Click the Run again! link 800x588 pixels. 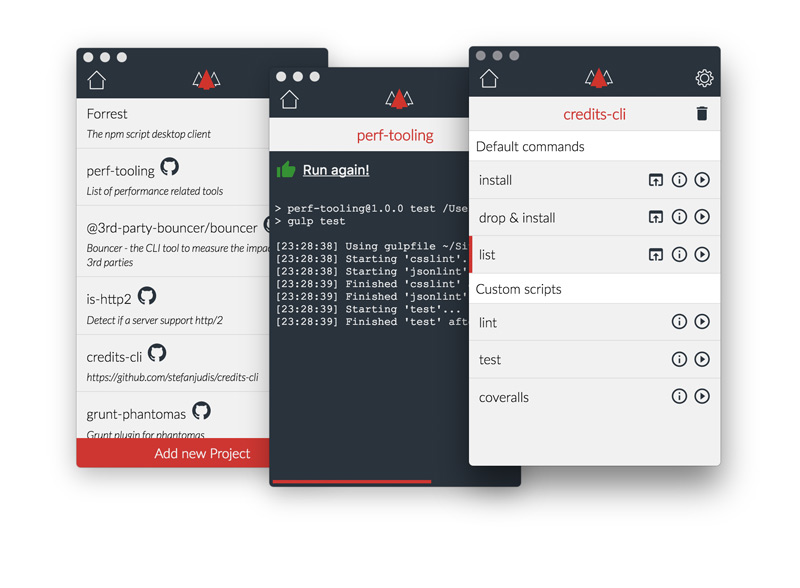click(336, 170)
